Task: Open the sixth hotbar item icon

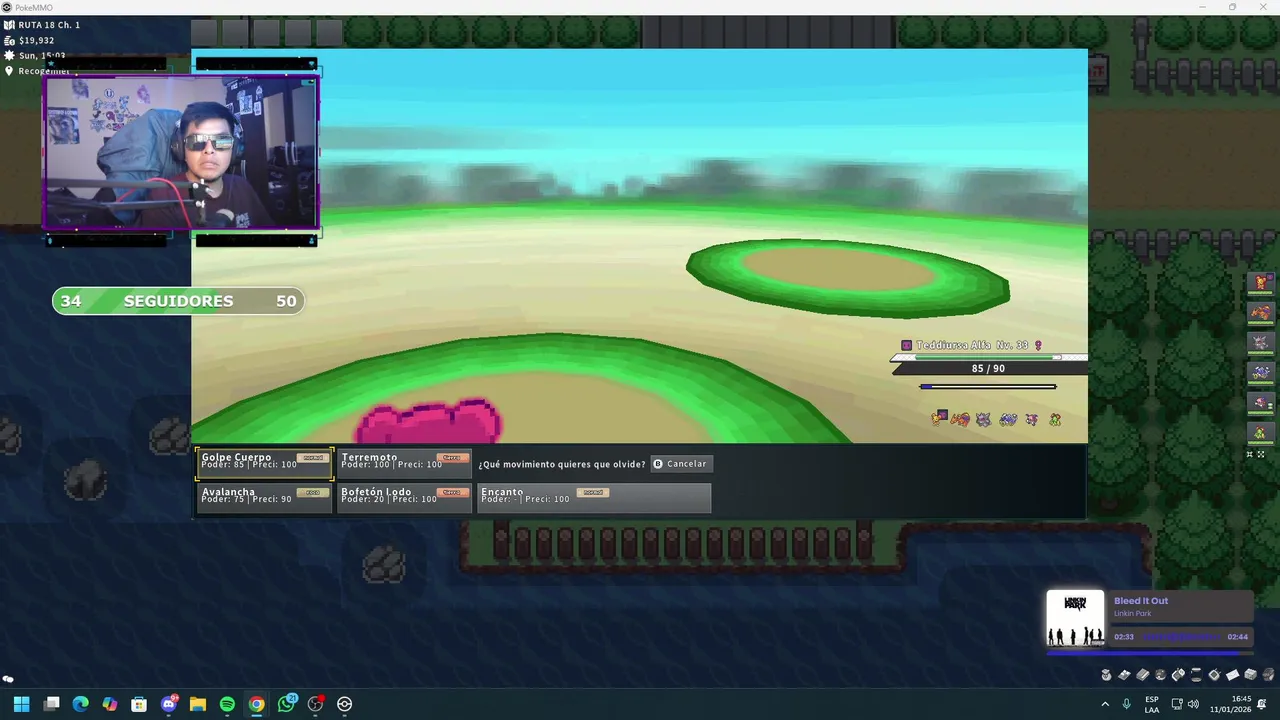Action: click(x=1196, y=675)
